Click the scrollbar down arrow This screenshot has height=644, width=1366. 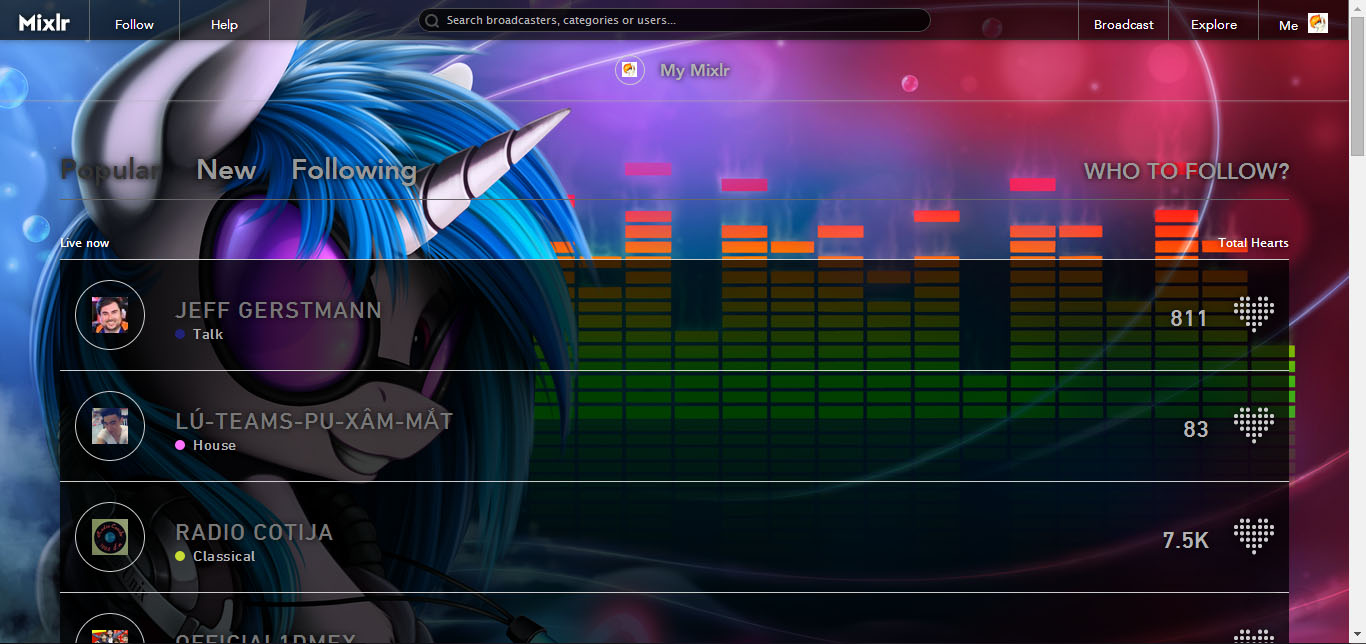click(1357, 636)
